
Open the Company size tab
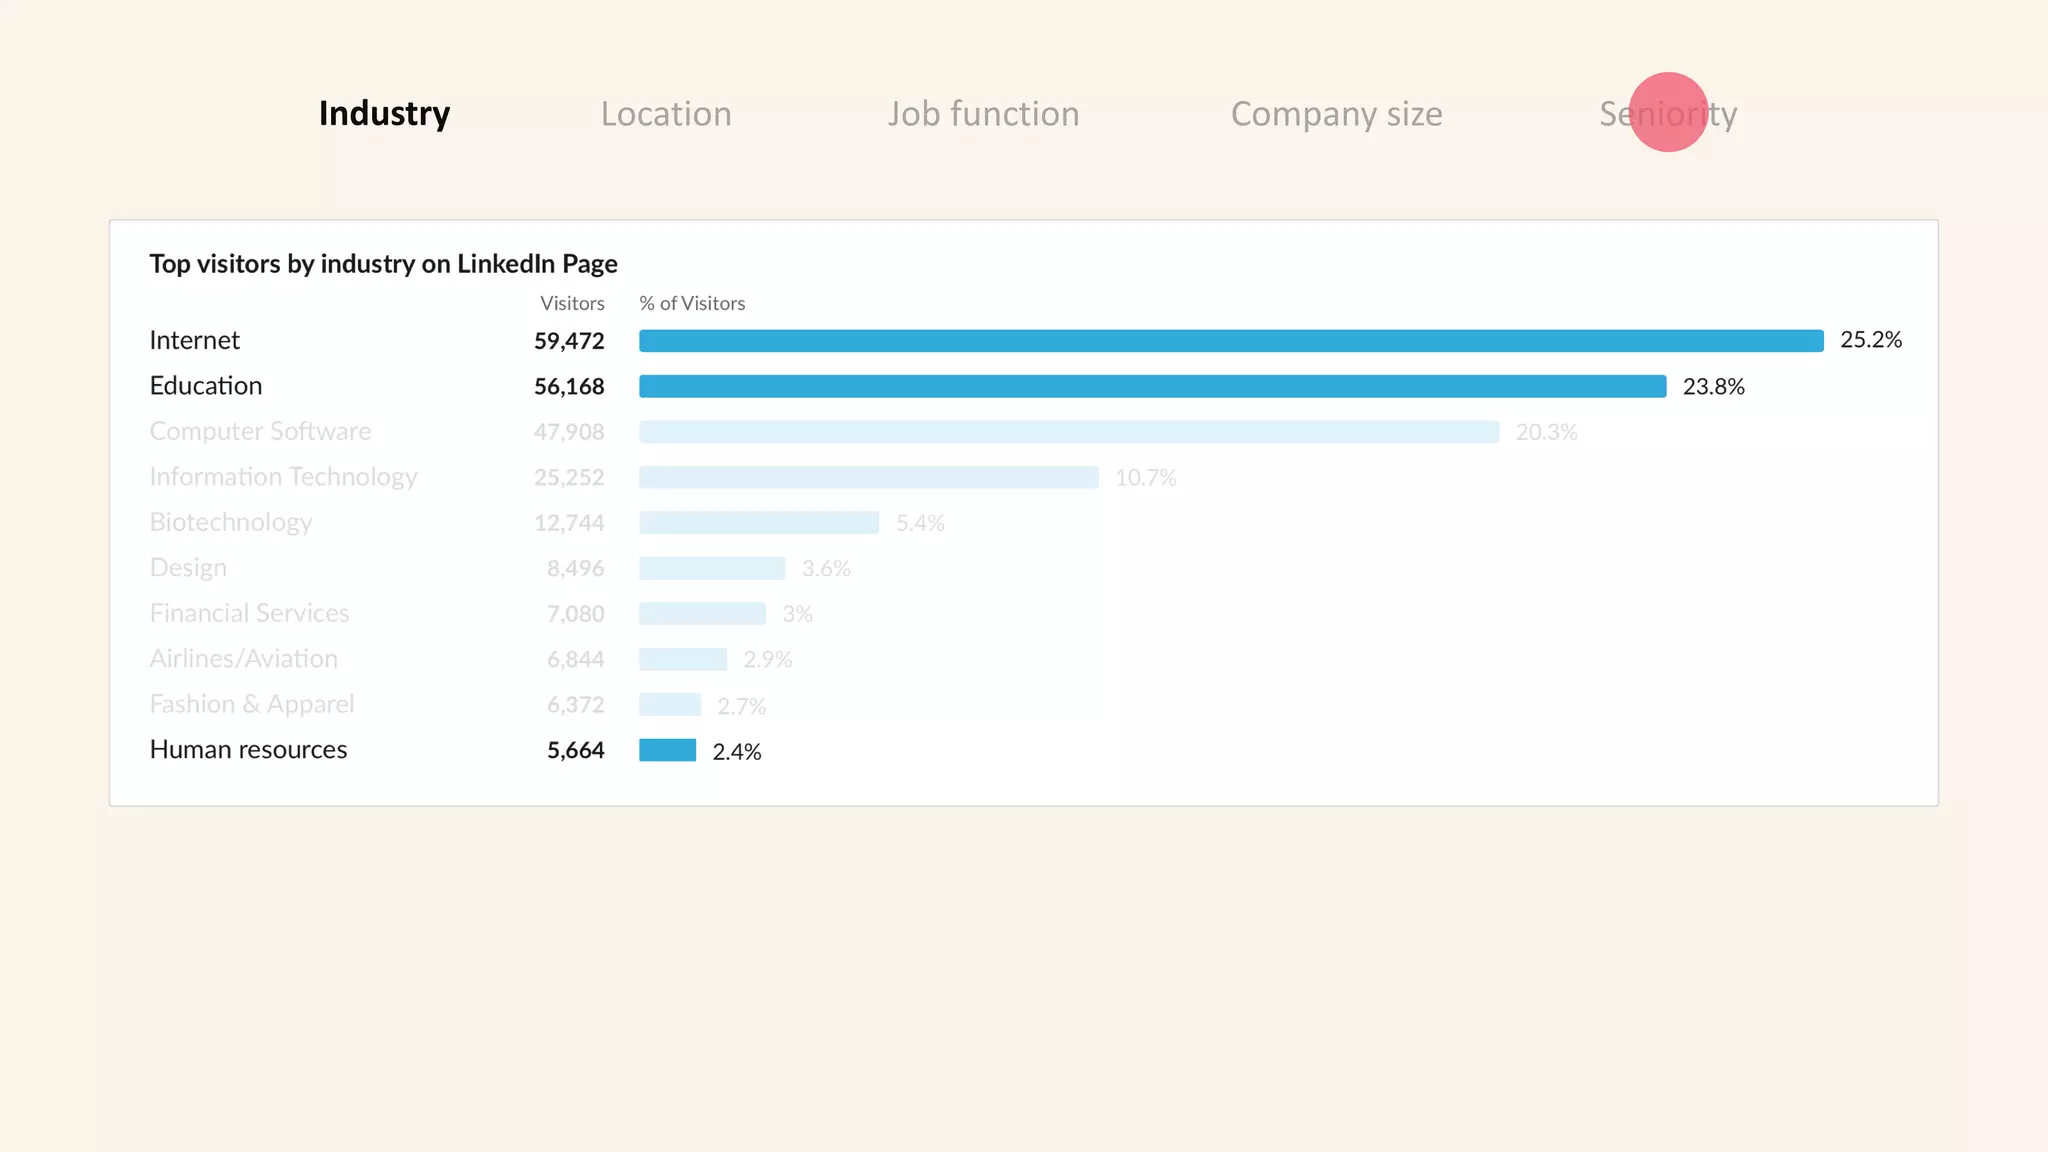[x=1336, y=114]
